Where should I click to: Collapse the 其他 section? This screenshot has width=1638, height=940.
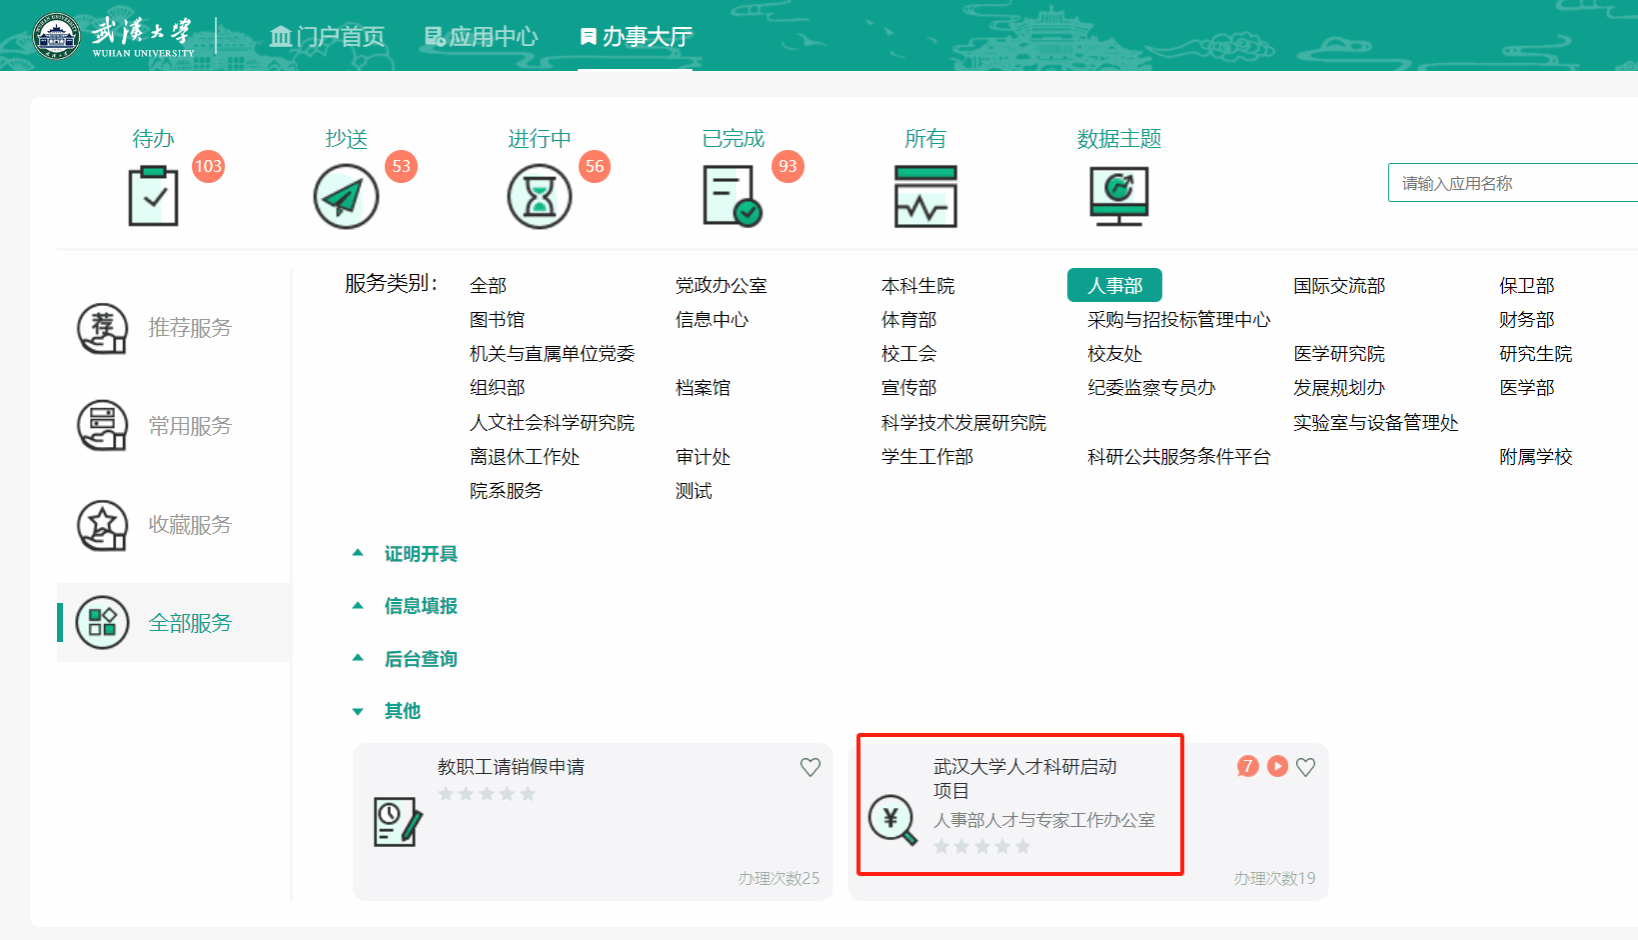coord(402,711)
